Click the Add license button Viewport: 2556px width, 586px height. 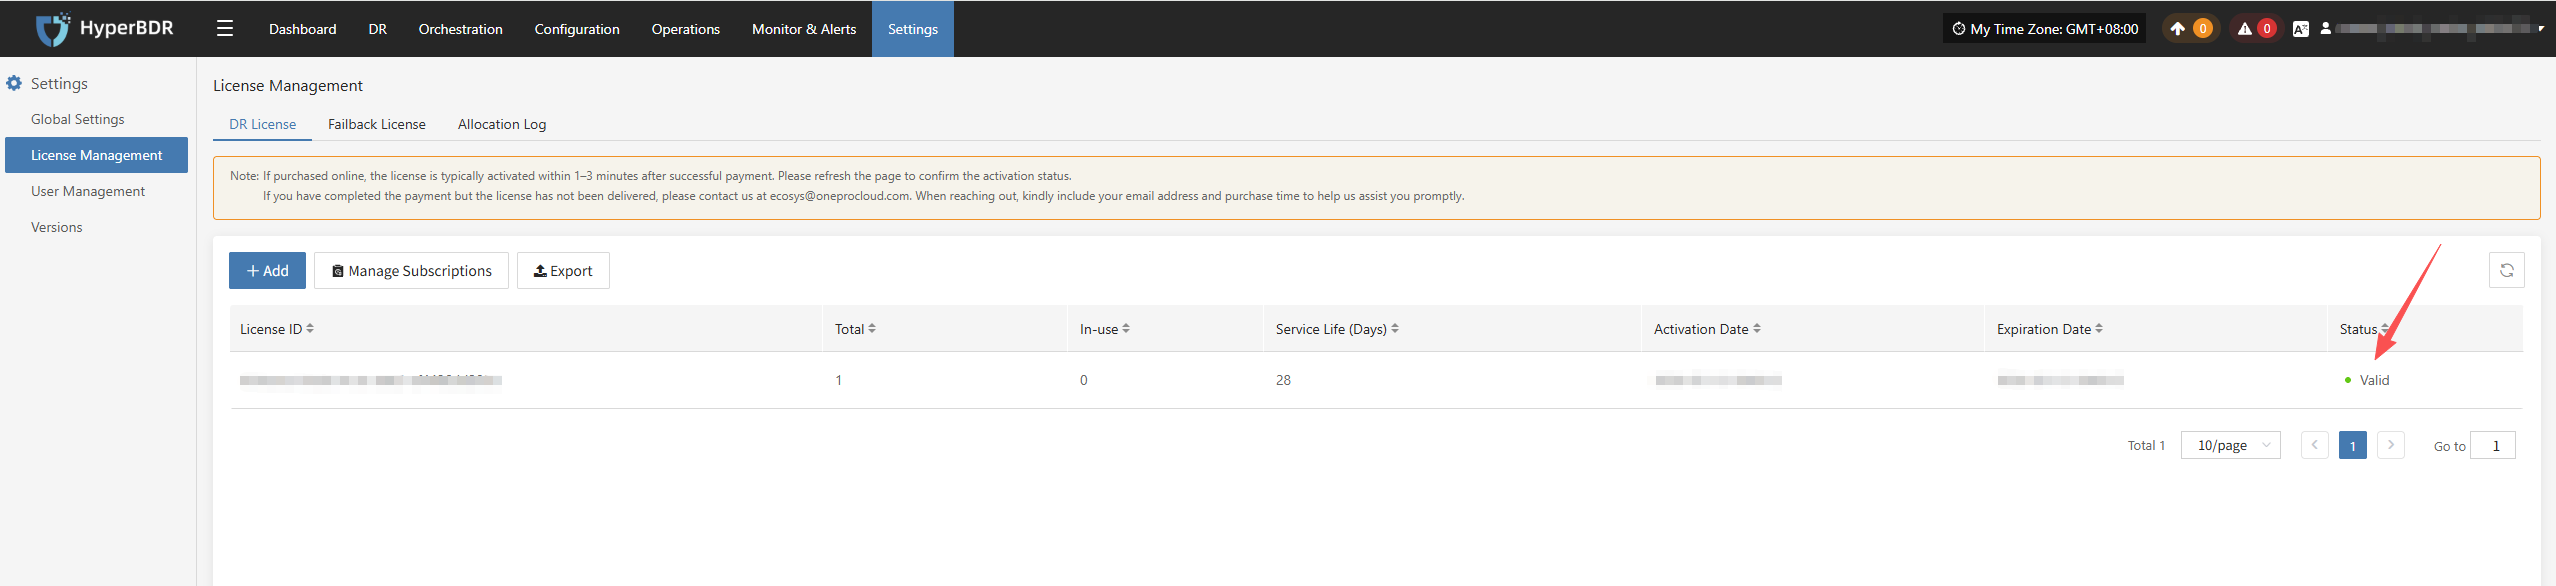(x=267, y=271)
